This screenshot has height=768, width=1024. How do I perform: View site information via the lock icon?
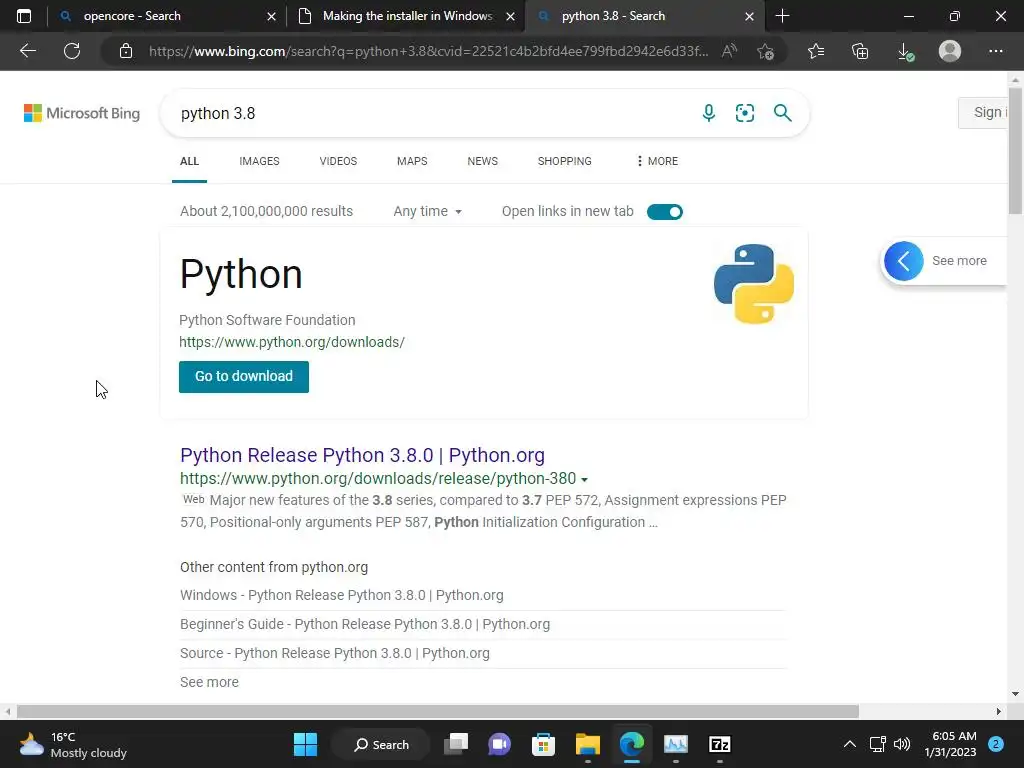(x=126, y=51)
